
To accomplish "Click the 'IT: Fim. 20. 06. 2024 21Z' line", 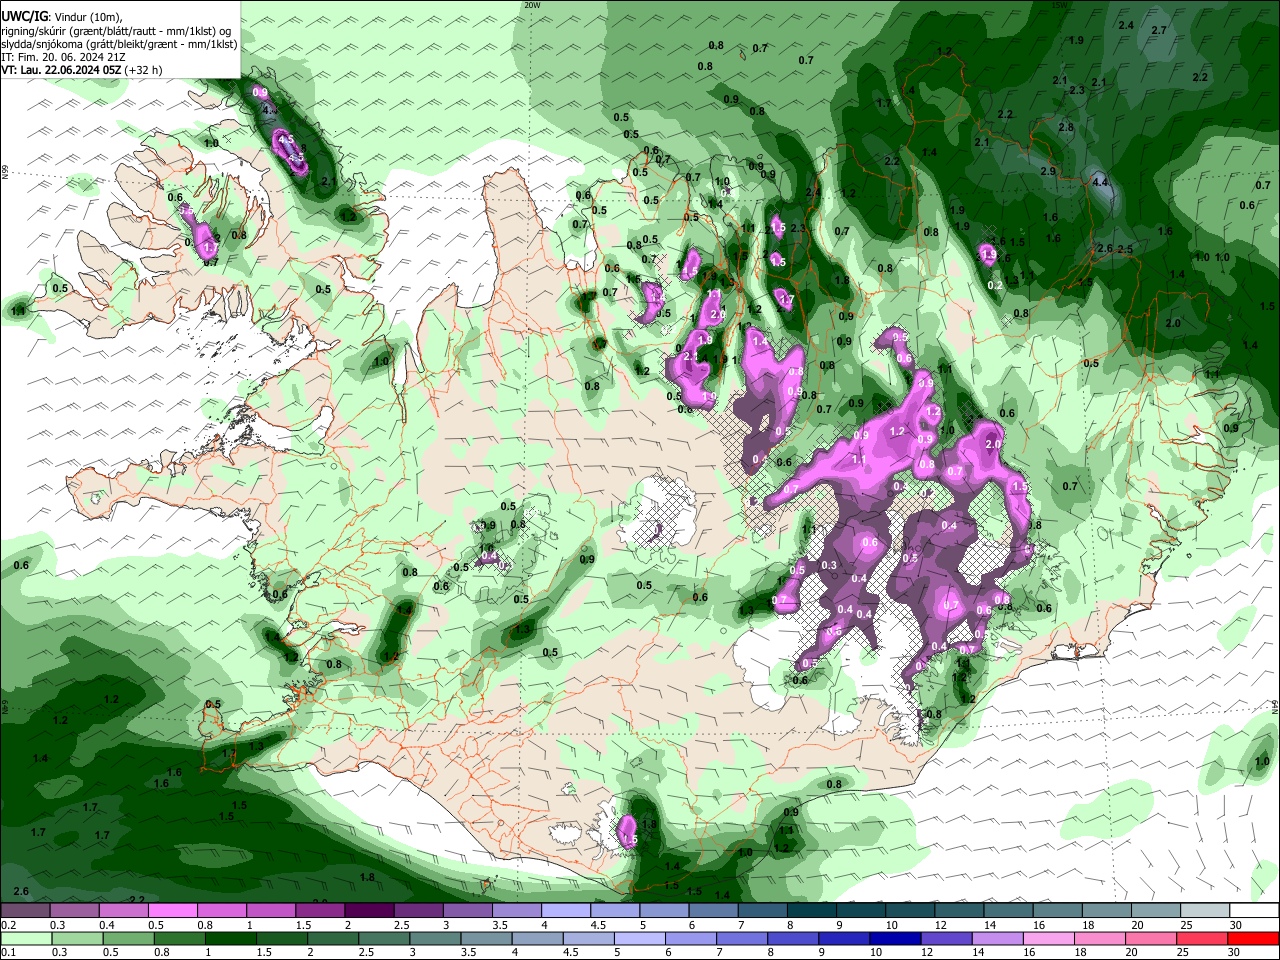I will (x=63, y=57).
